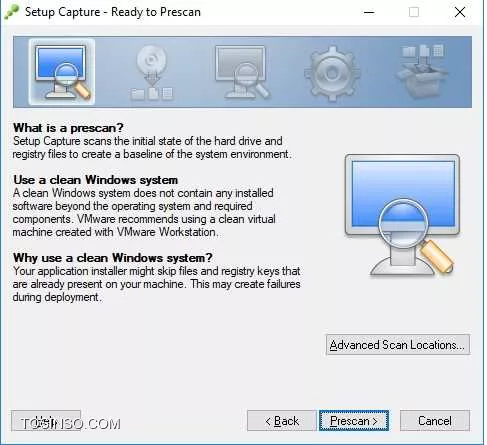Click the 'Why use a clean Windows system?' heading
This screenshot has width=487, height=445.
click(x=112, y=258)
